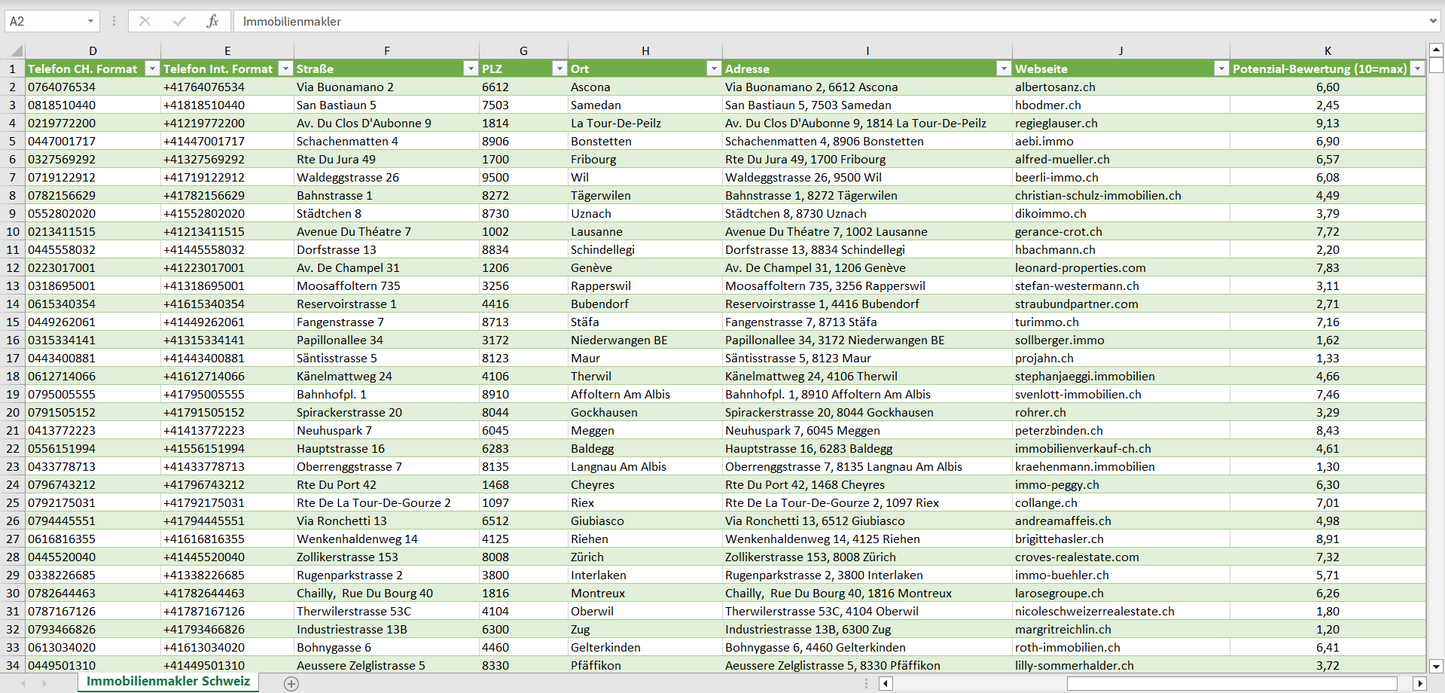The height and width of the screenshot is (693, 1445).
Task: Select row 20 by its row header
Action: point(12,412)
